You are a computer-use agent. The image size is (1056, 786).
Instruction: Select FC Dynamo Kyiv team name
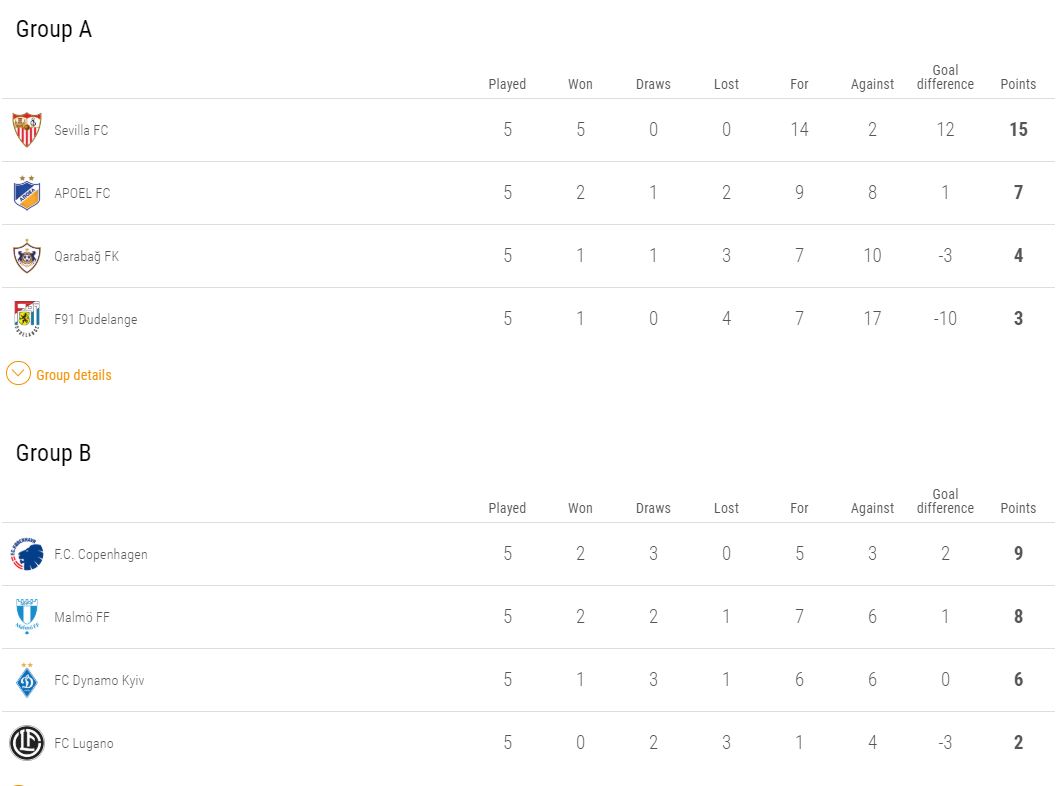(x=99, y=680)
